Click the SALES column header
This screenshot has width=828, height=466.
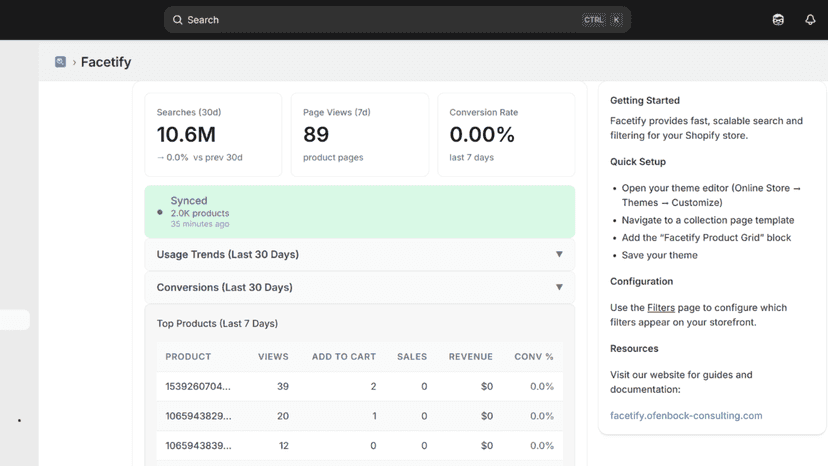pos(412,357)
